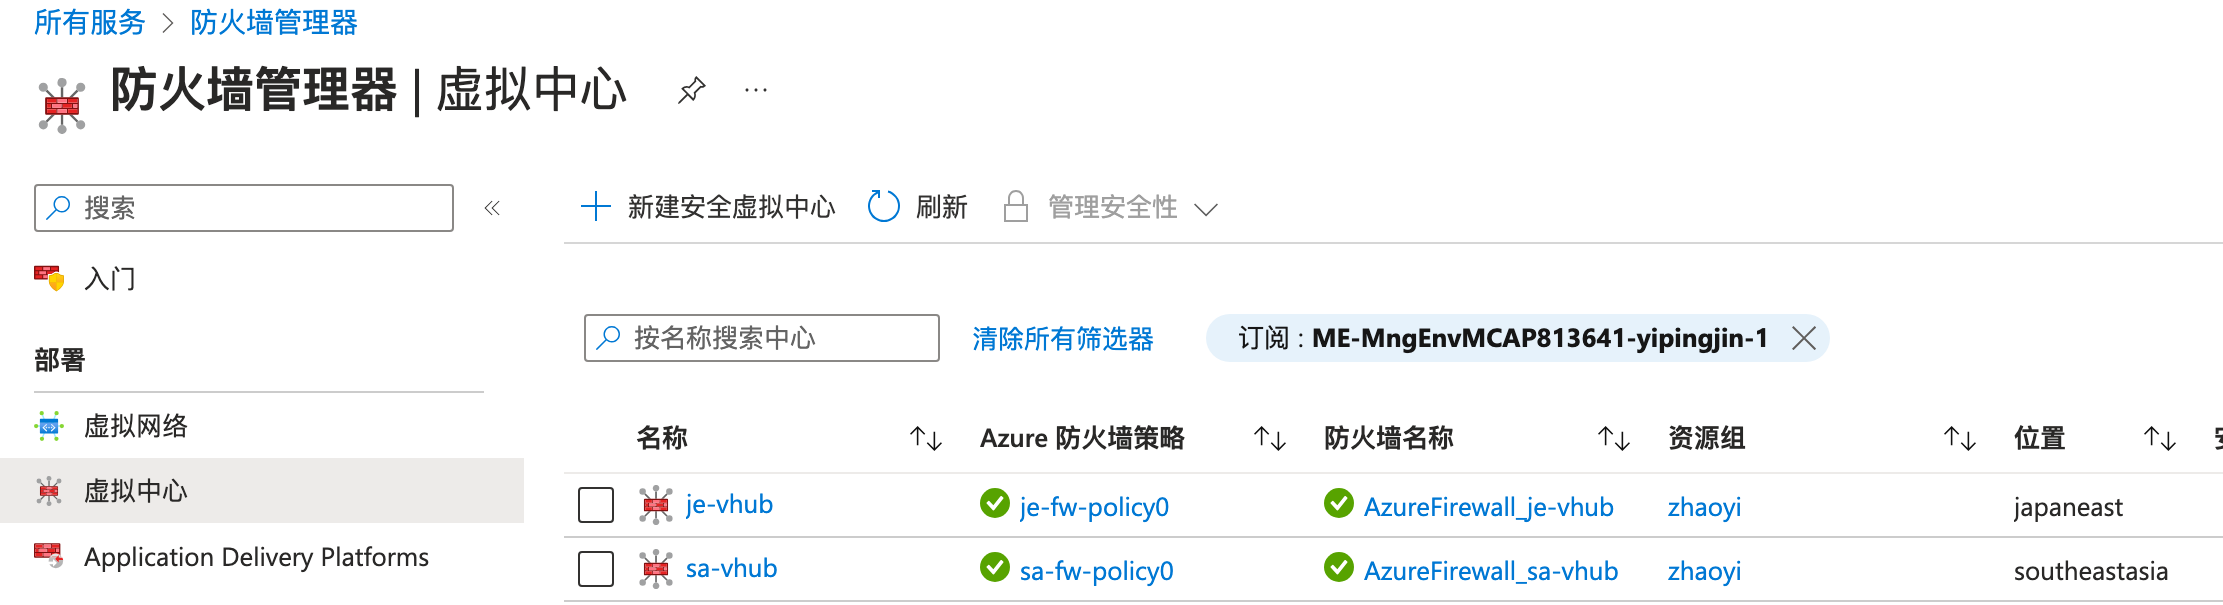Focus the sidebar 搜索 input field
Image resolution: width=2223 pixels, height=605 pixels.
click(x=244, y=208)
